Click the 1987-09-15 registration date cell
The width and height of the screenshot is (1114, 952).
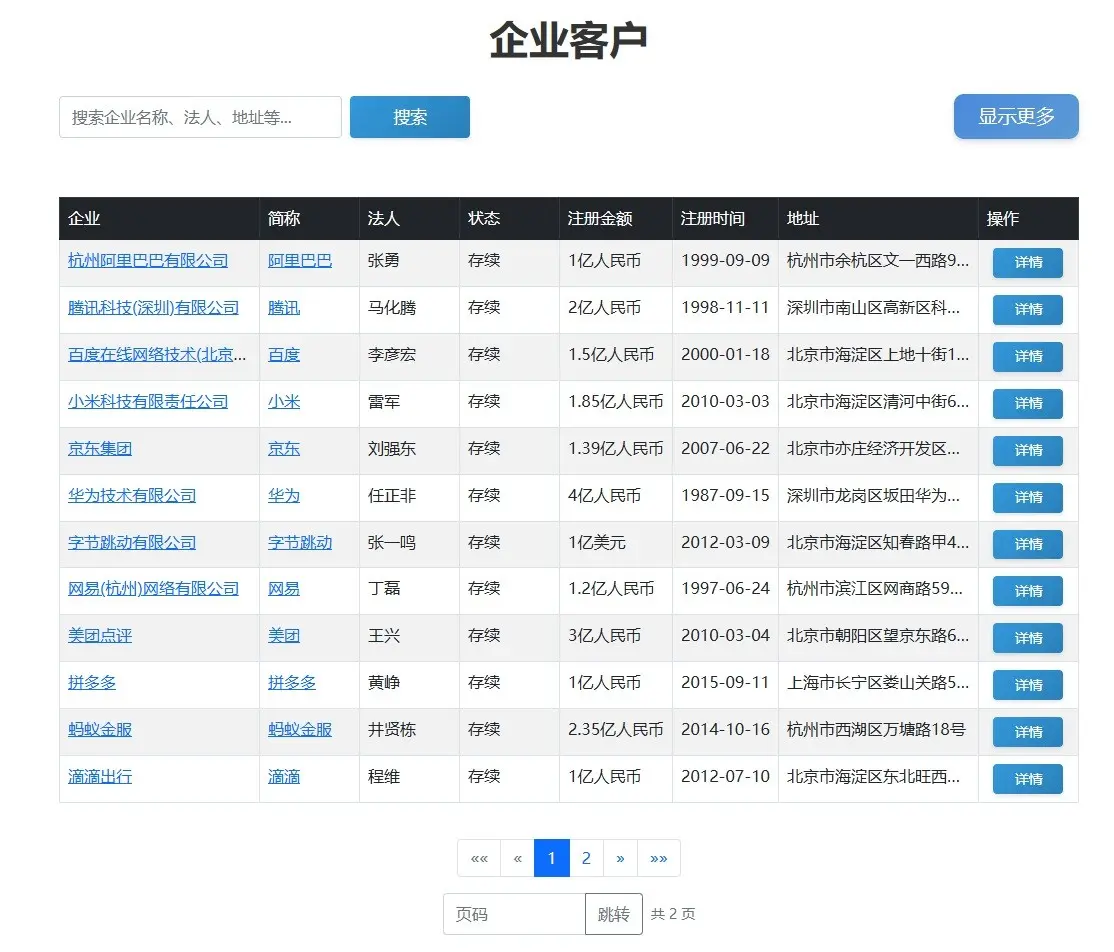(725, 496)
